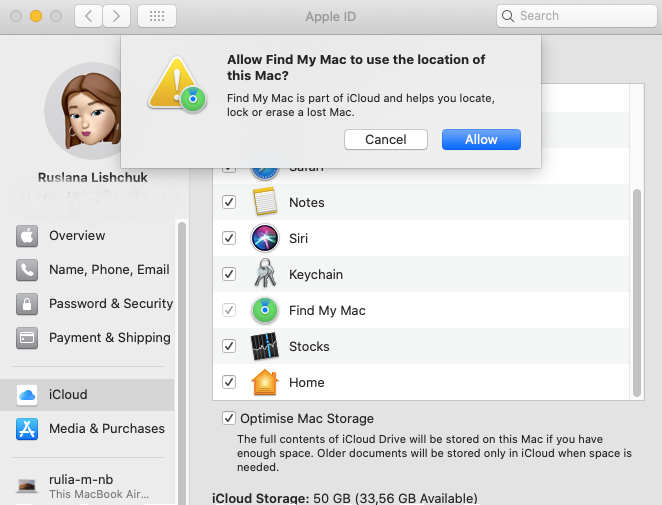The width and height of the screenshot is (662, 505).
Task: Click the Find My Mac label in list
Action: click(x=327, y=311)
